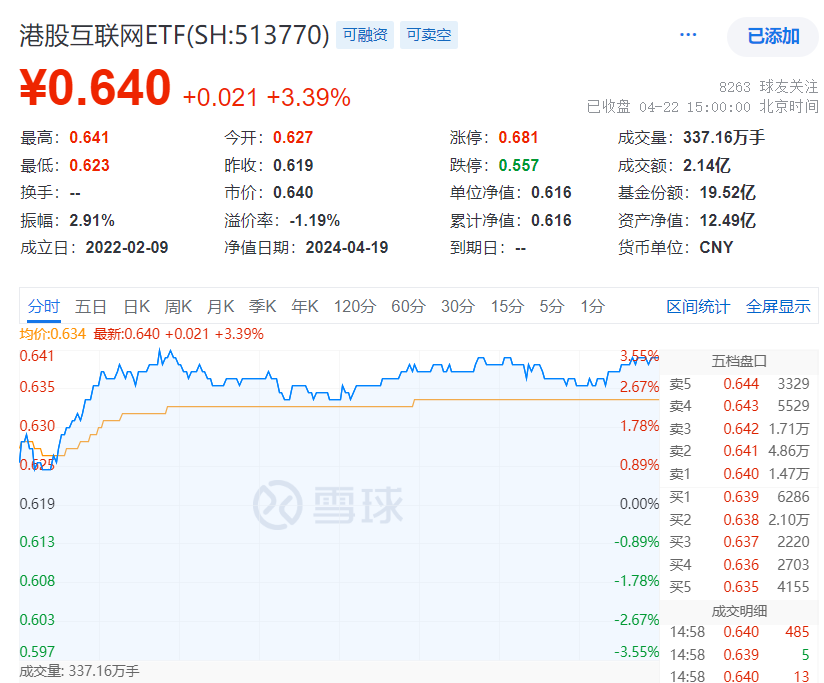Click the 资产净值 value 12.49亿
824x683 pixels.
727,220
